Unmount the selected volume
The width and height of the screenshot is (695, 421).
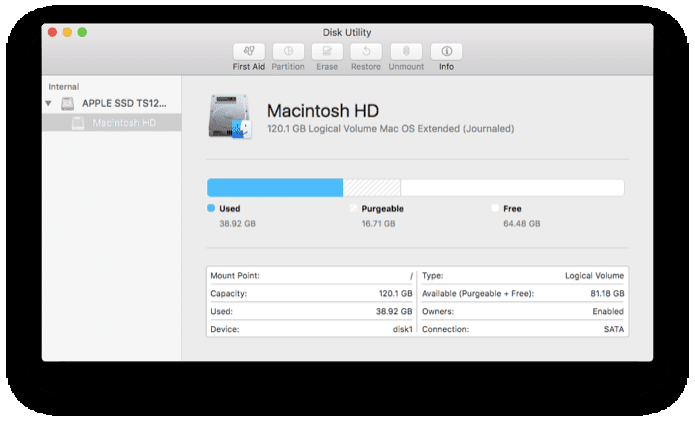[x=406, y=51]
